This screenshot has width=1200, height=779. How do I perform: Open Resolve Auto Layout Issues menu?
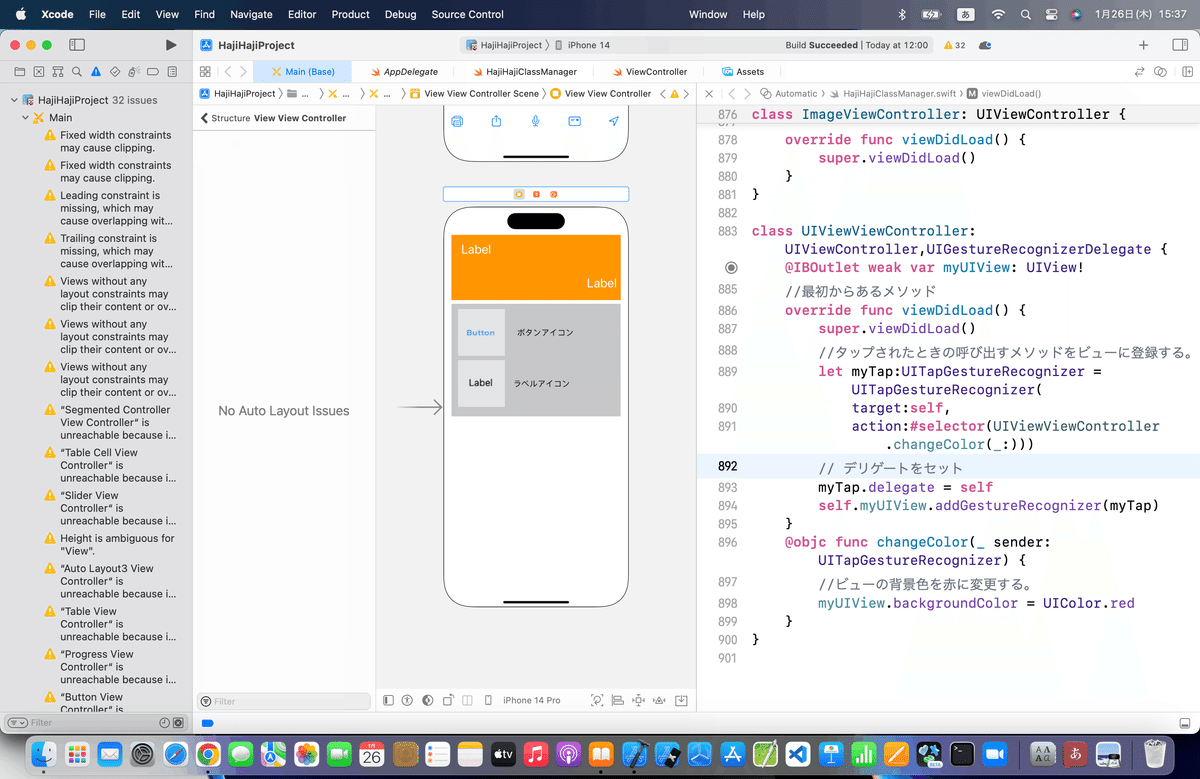[660, 701]
